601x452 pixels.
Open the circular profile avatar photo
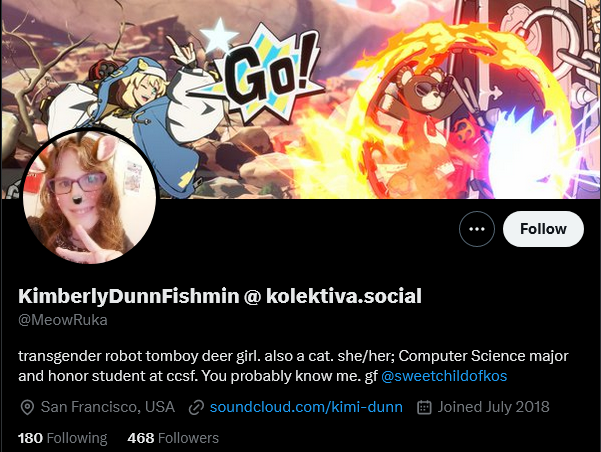(89, 197)
